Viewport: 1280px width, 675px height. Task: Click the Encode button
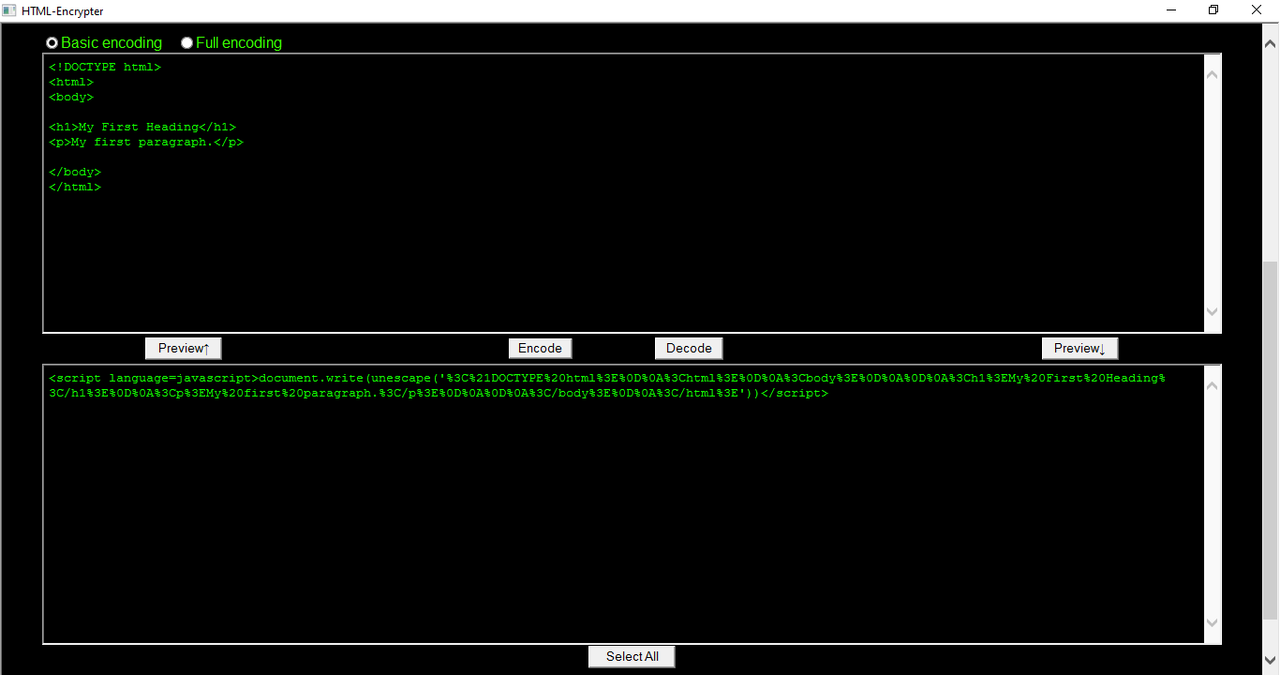point(540,348)
